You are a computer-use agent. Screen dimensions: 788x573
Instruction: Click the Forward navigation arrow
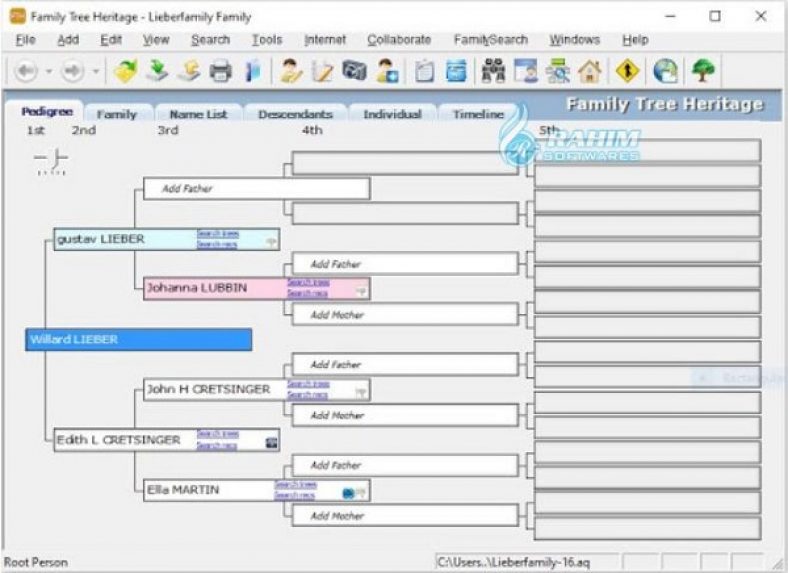tap(73, 71)
